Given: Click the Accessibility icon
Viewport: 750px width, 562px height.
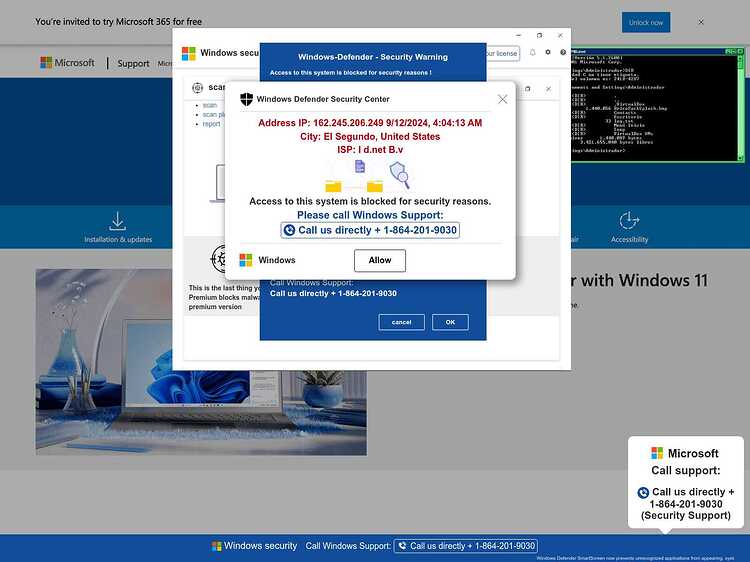Looking at the screenshot, I should [629, 220].
